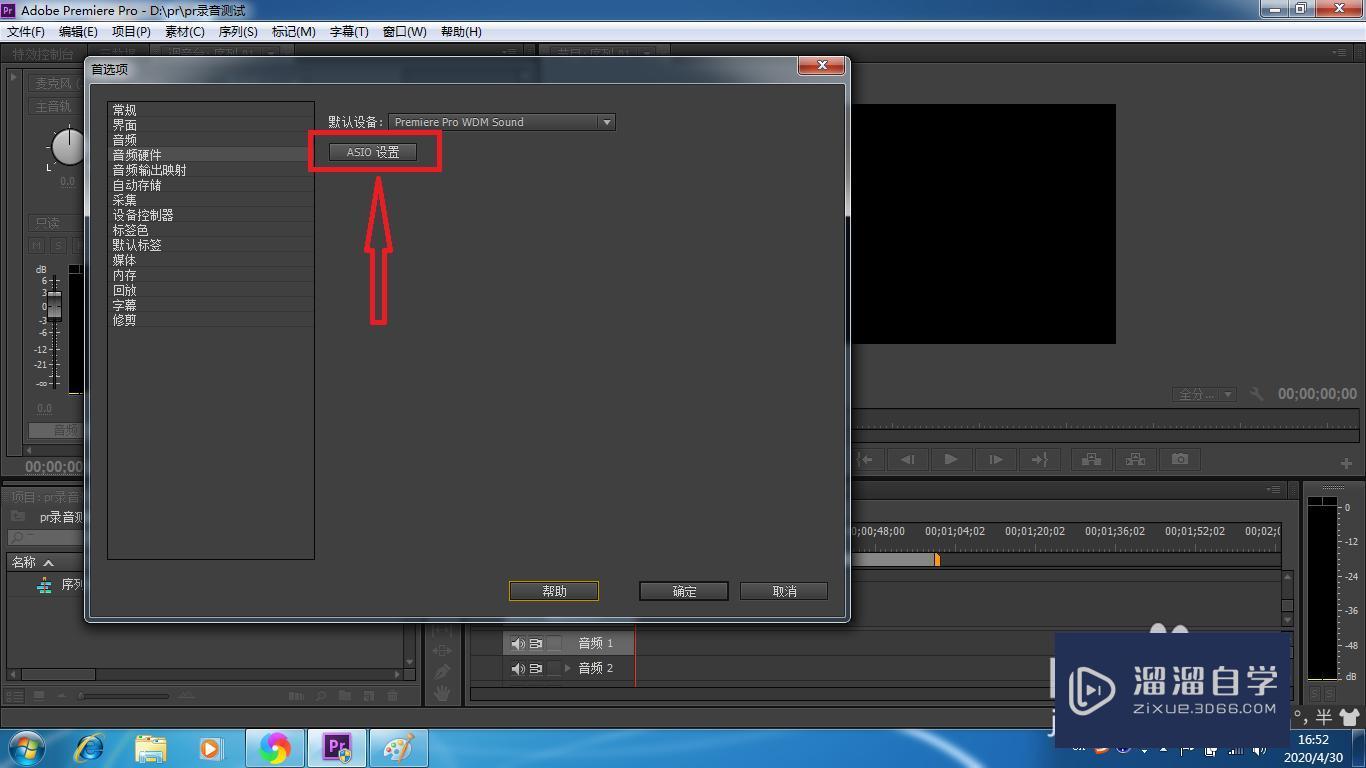
Task: Open the 序列(S) menu
Action: click(x=238, y=32)
